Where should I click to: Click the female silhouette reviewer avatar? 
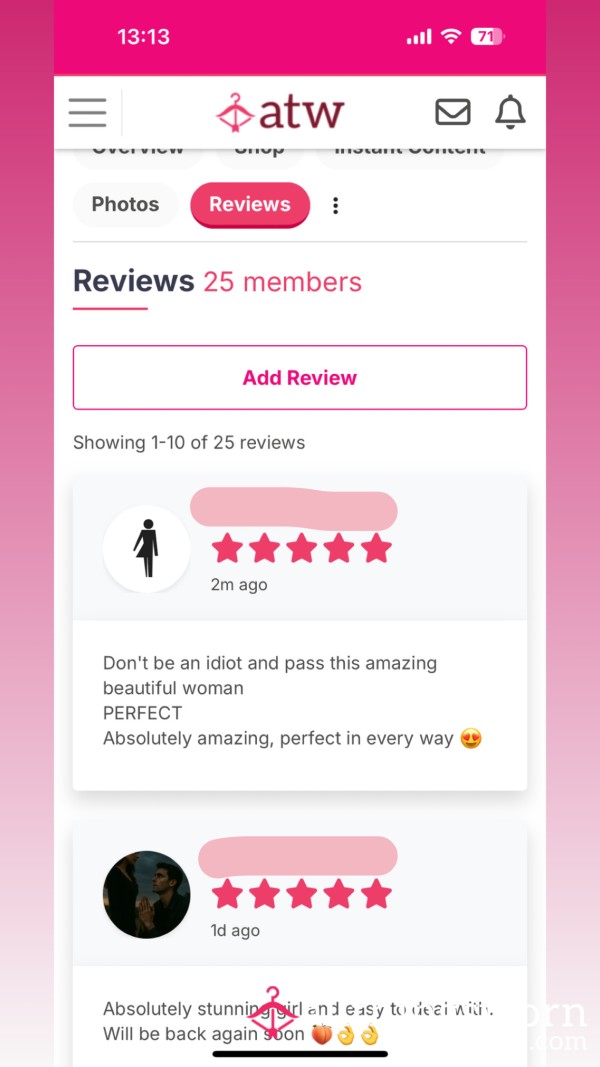[146, 548]
